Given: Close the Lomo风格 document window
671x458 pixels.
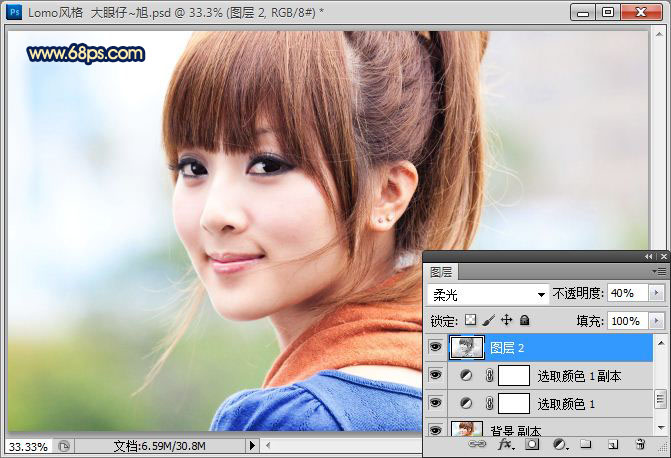Looking at the screenshot, I should point(641,12).
